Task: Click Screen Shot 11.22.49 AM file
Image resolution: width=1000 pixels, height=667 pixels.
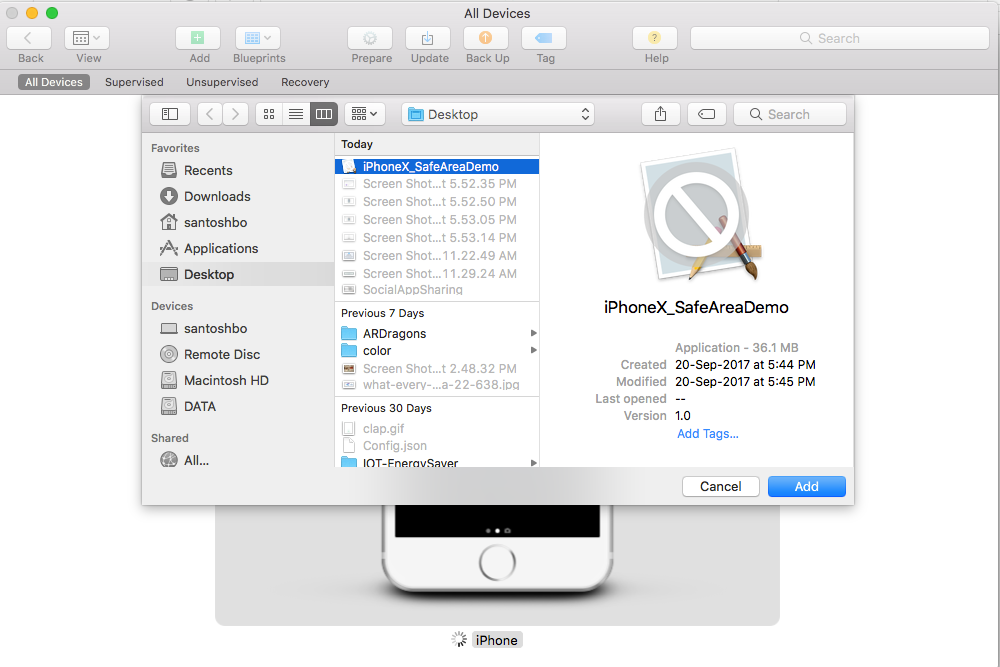Action: pyautogui.click(x=437, y=256)
